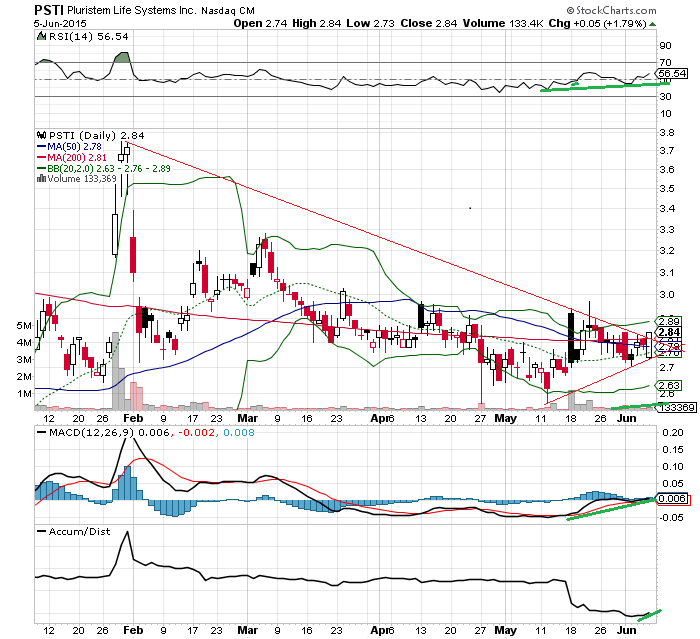Click the 3.3 price axis label
The height and width of the screenshot is (639, 700).
(667, 230)
